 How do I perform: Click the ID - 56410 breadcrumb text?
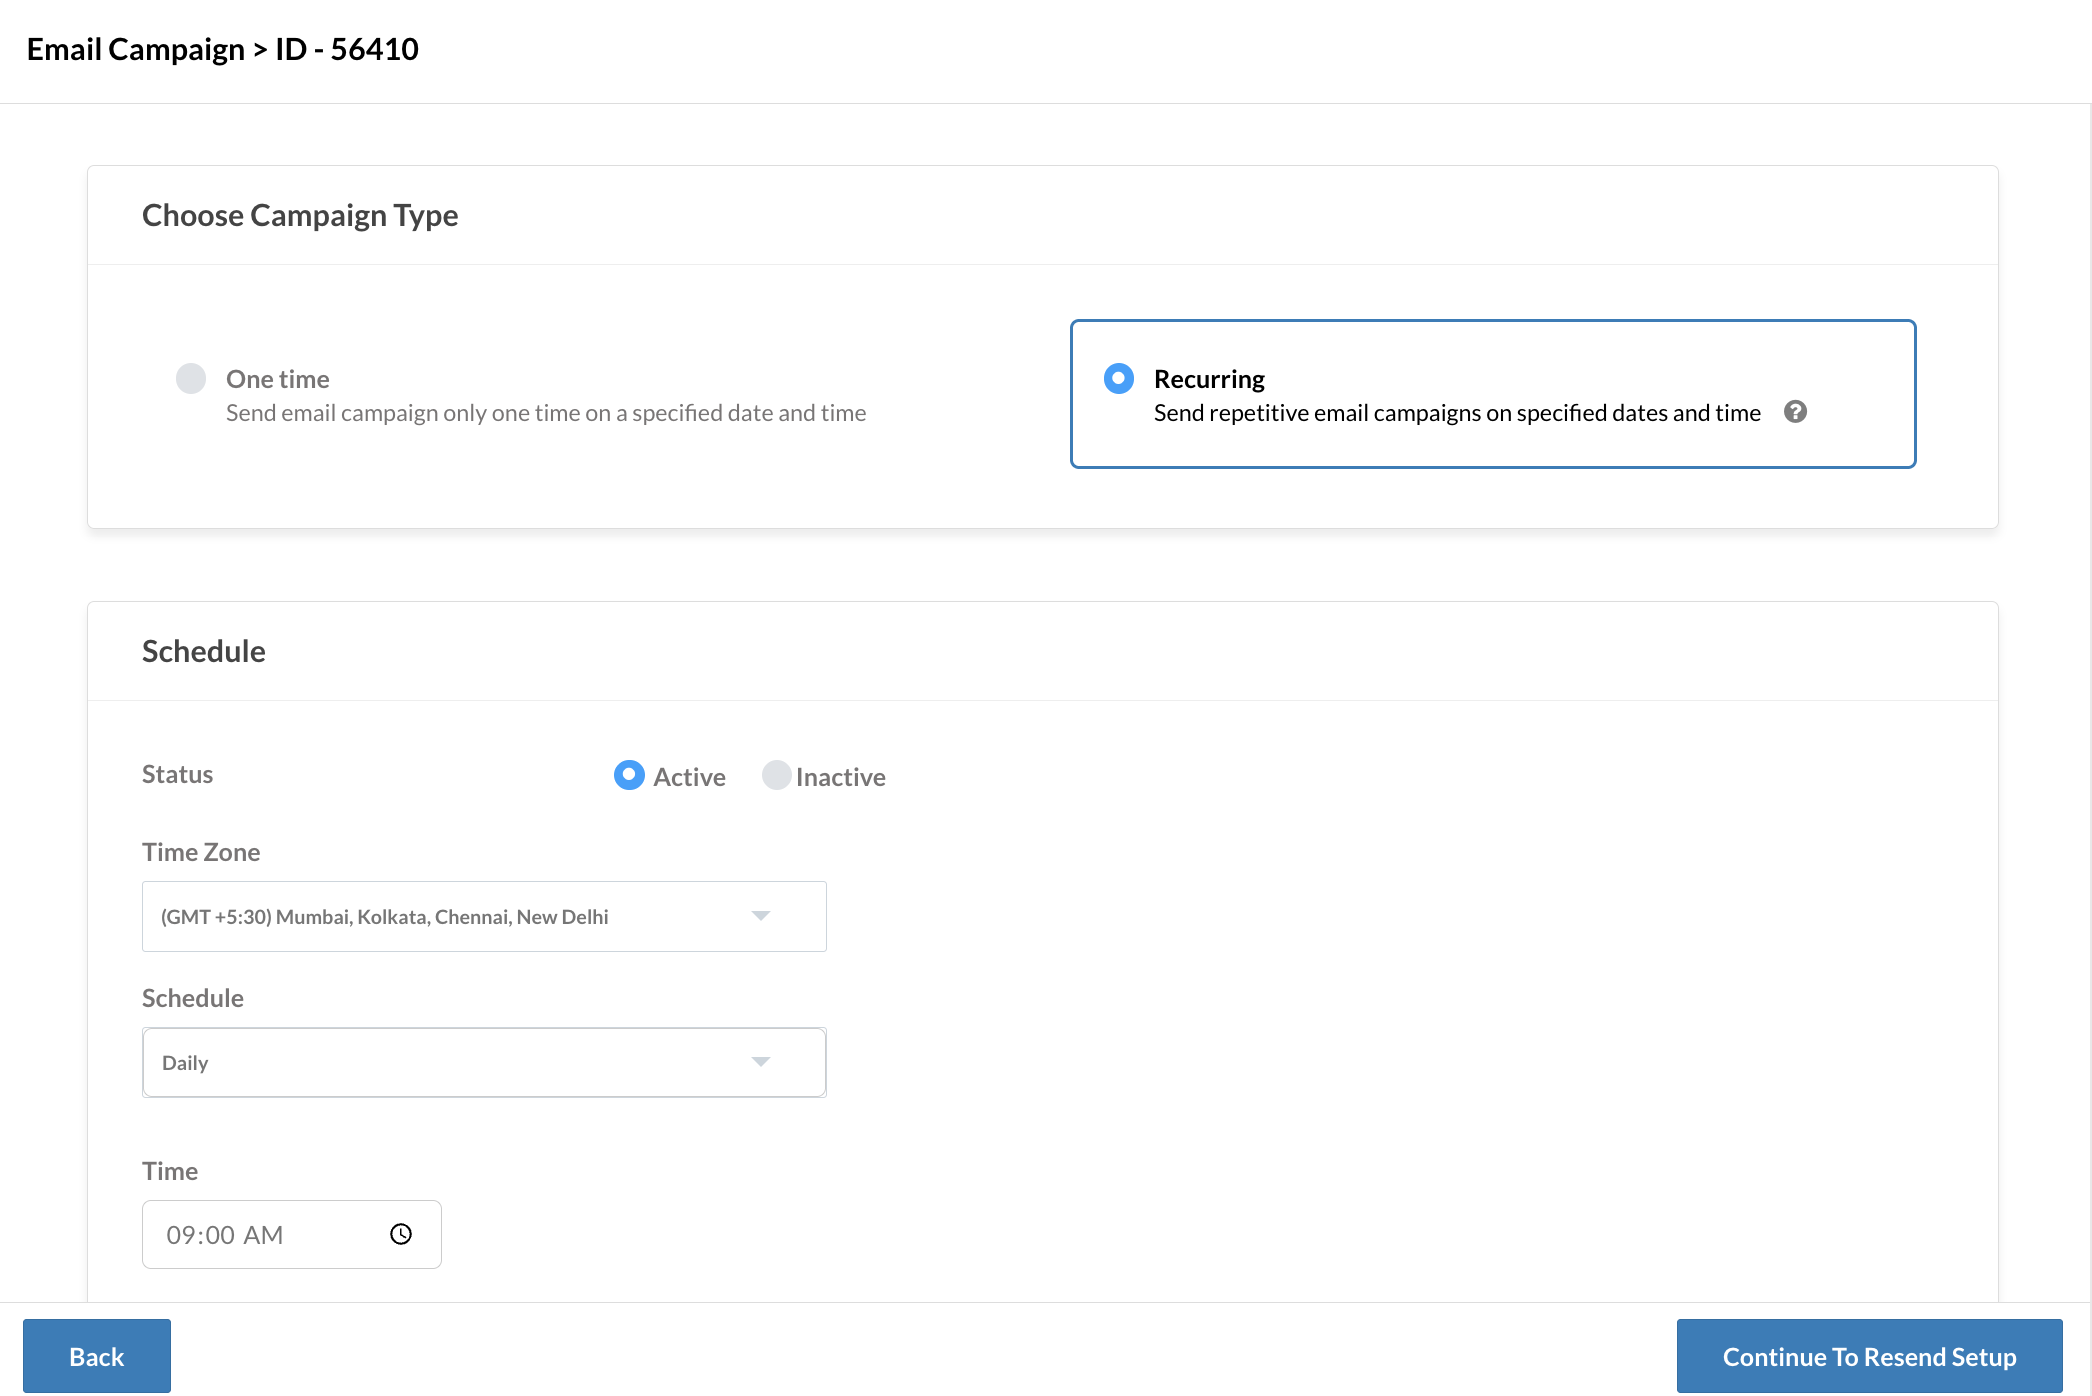click(347, 49)
